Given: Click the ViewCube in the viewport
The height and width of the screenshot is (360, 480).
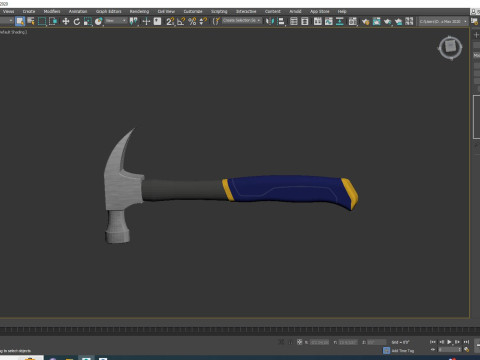Looking at the screenshot, I should click(450, 47).
